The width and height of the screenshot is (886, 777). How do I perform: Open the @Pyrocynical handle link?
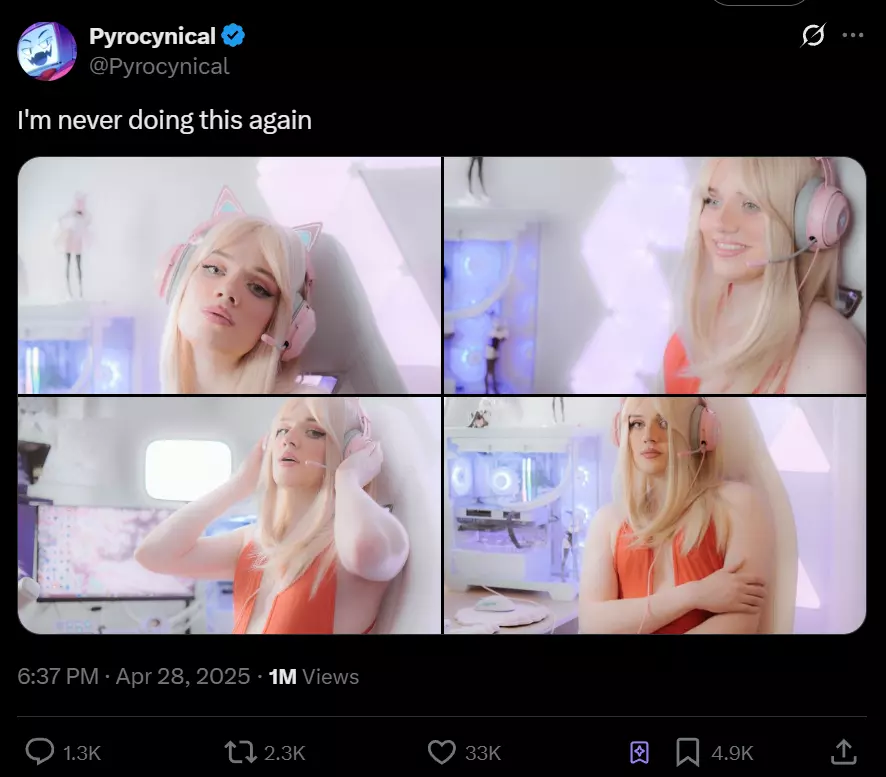coord(159,66)
